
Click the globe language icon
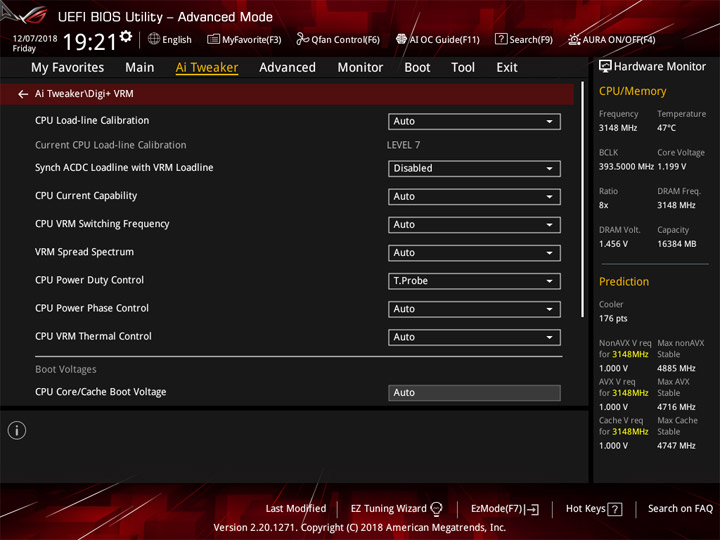[154, 39]
